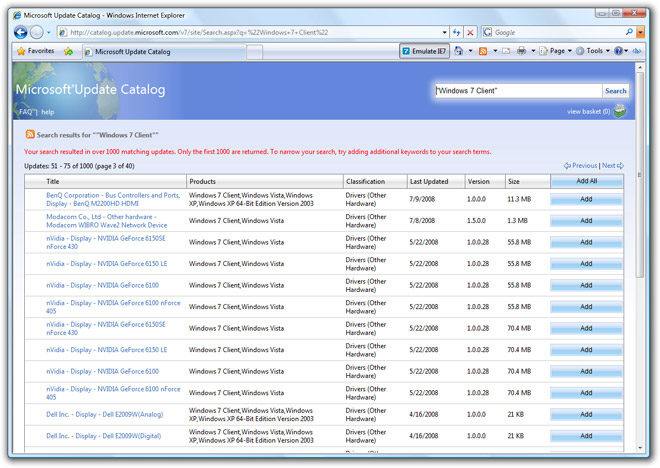The width and height of the screenshot is (660, 468).
Task: Expand the Feeds dropdown arrow
Action: (x=495, y=51)
